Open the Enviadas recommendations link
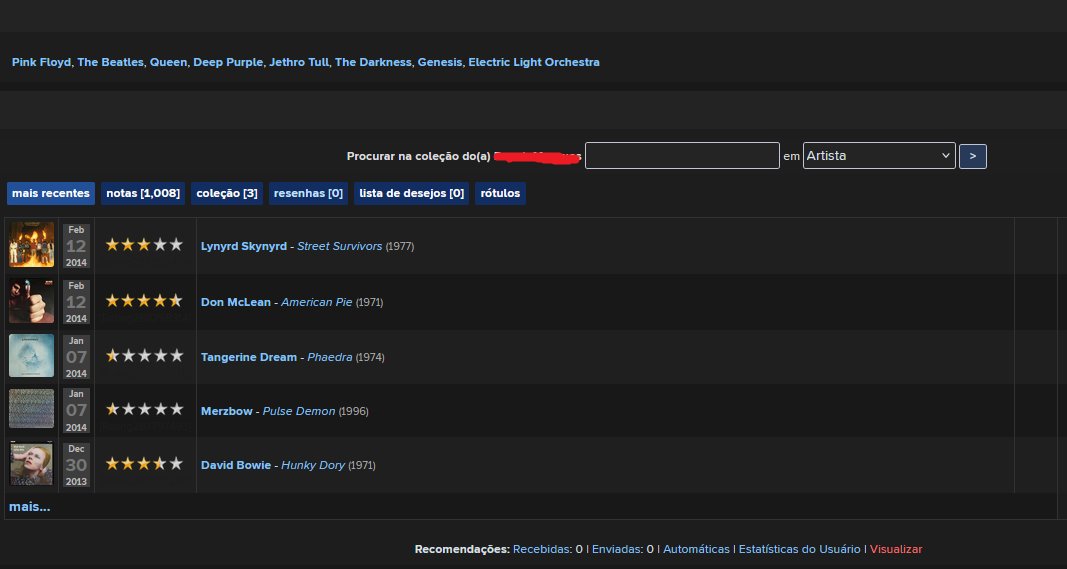The height and width of the screenshot is (569, 1067). coord(618,549)
